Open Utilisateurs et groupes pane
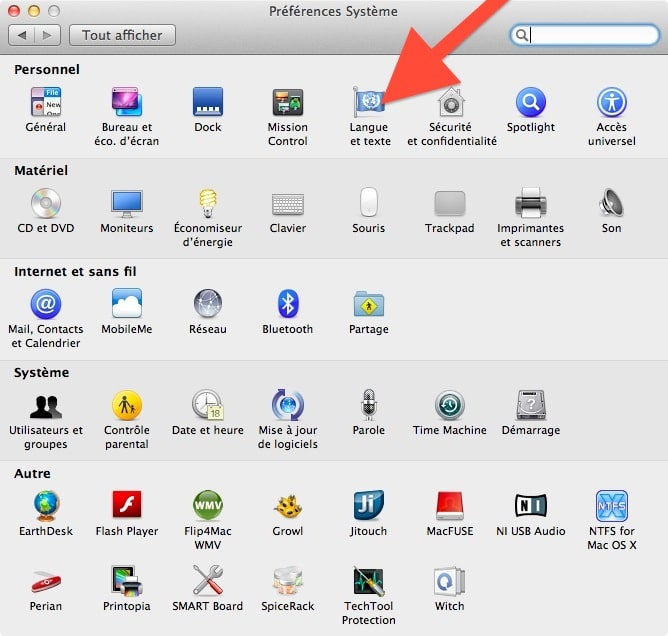 coord(46,406)
